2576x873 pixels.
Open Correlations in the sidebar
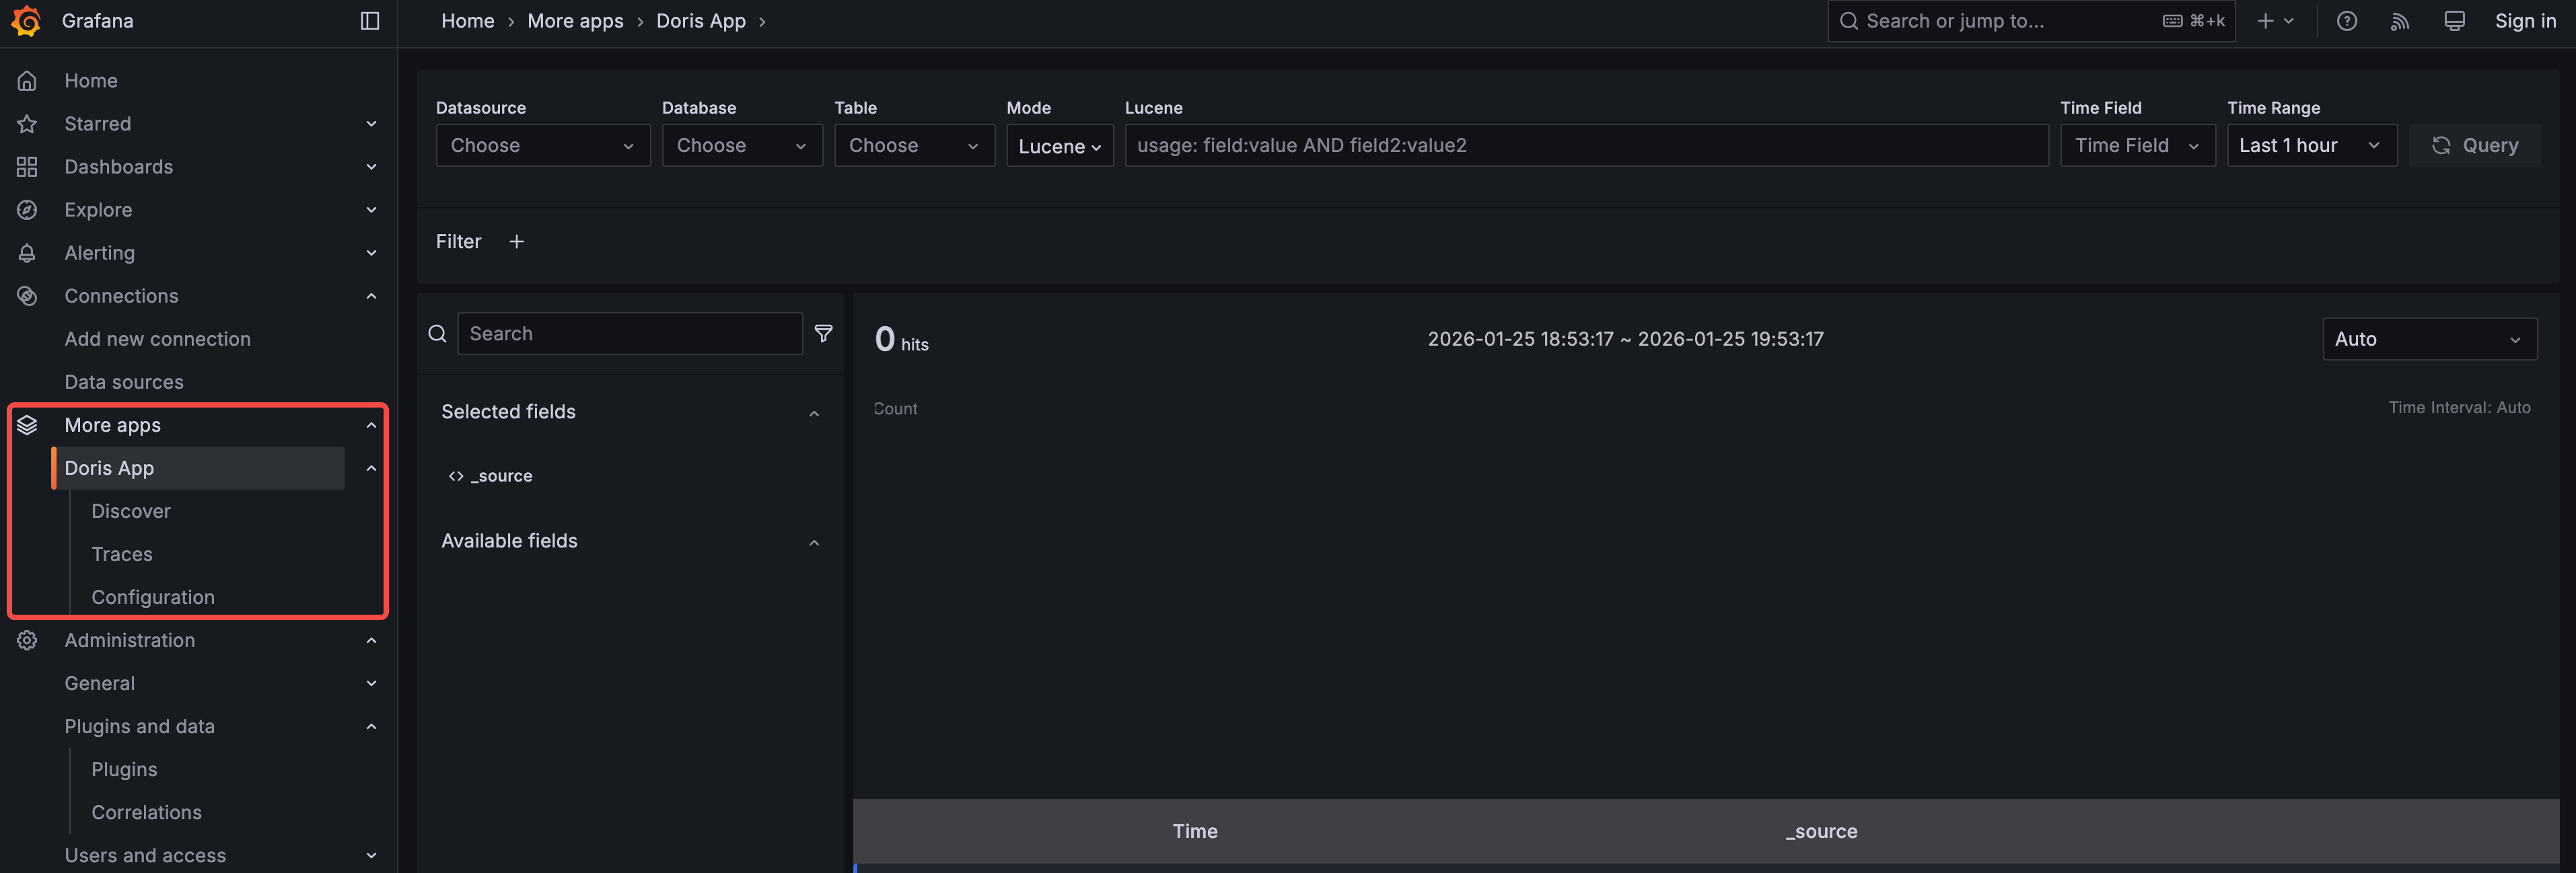coord(146,812)
